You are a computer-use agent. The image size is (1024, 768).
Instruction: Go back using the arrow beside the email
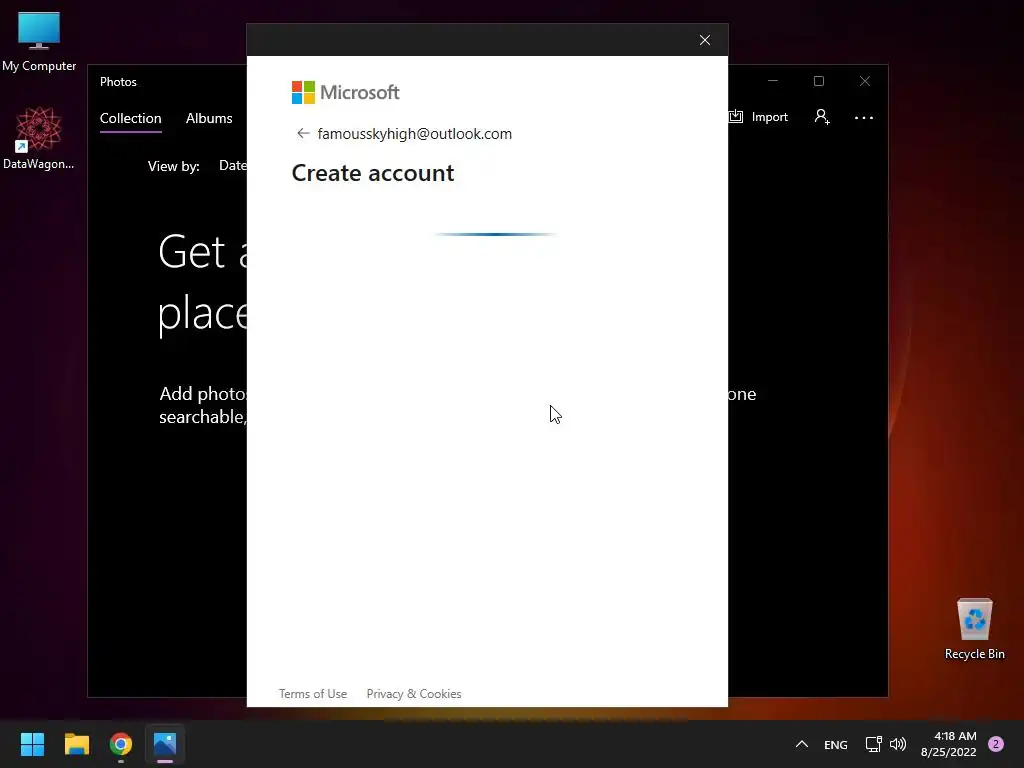pos(302,133)
